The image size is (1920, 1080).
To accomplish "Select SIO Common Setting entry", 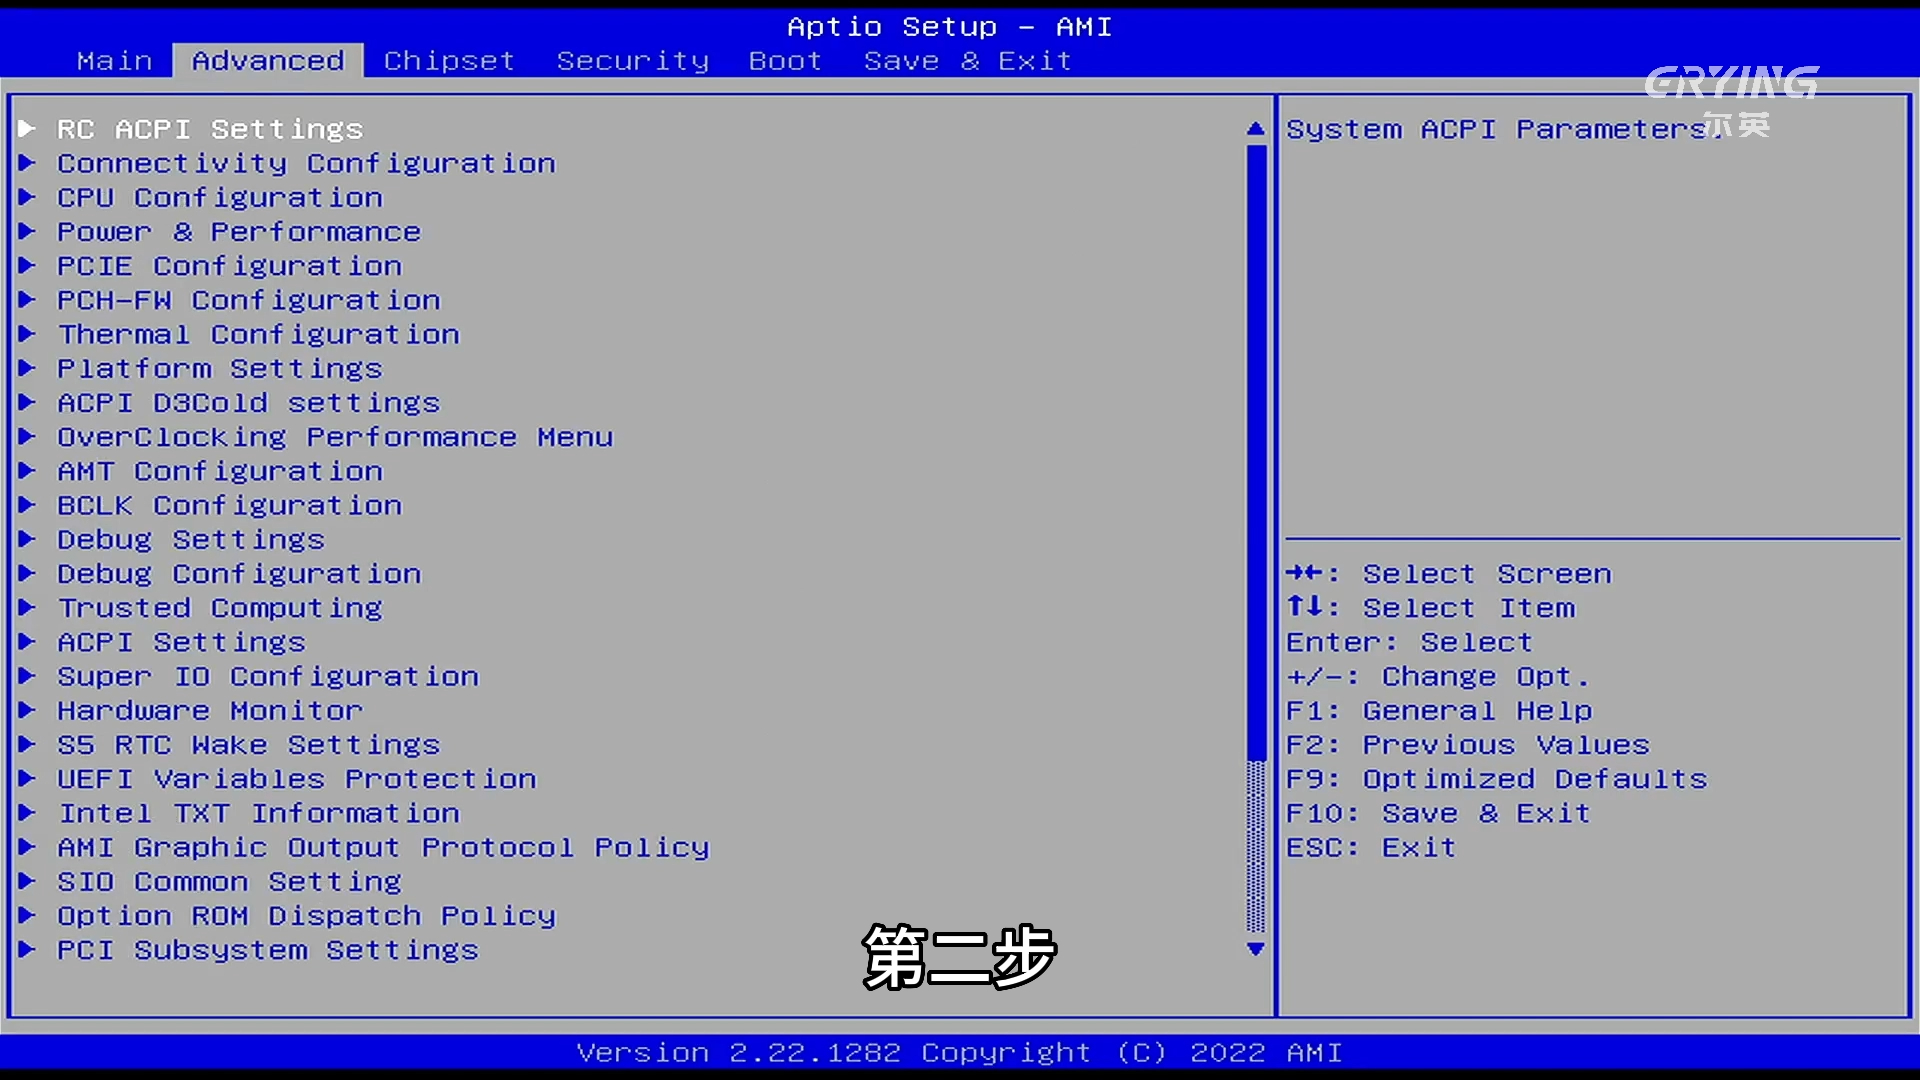I will click(229, 881).
